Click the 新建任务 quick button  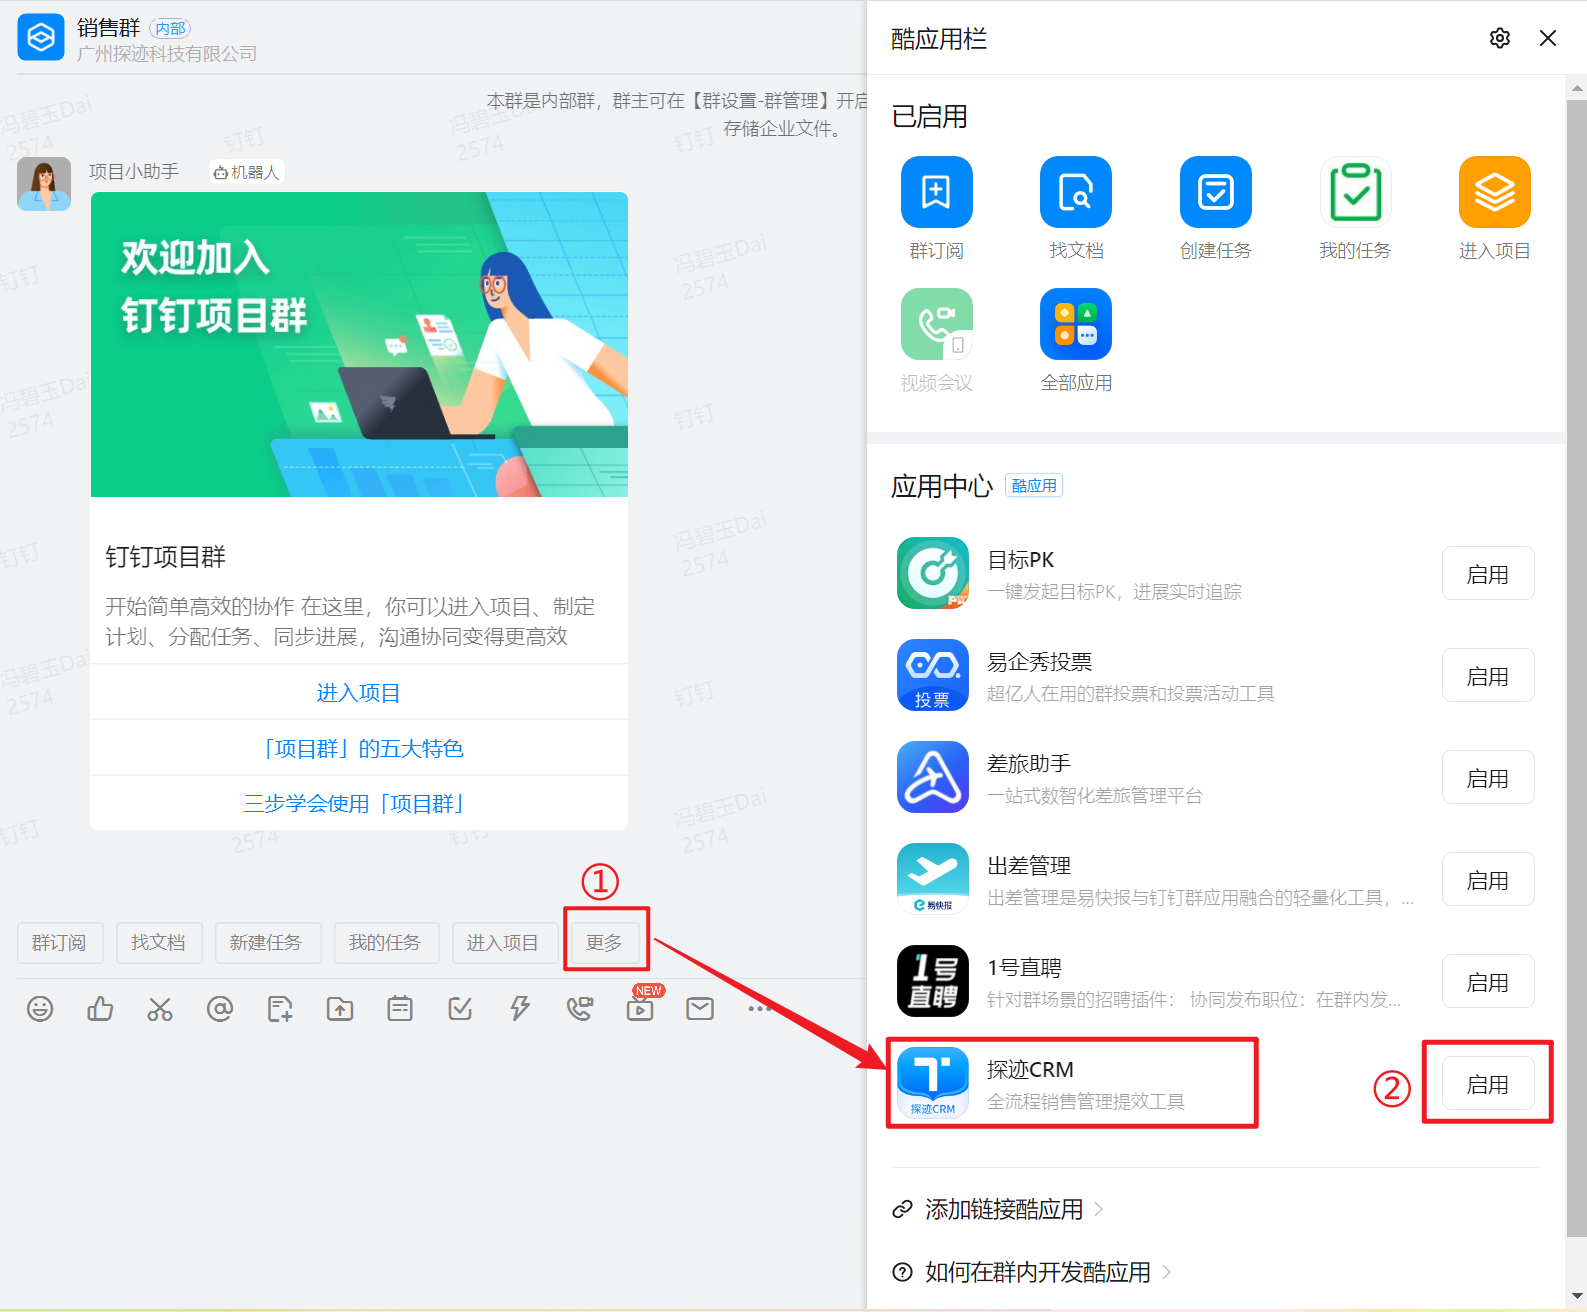(x=267, y=943)
